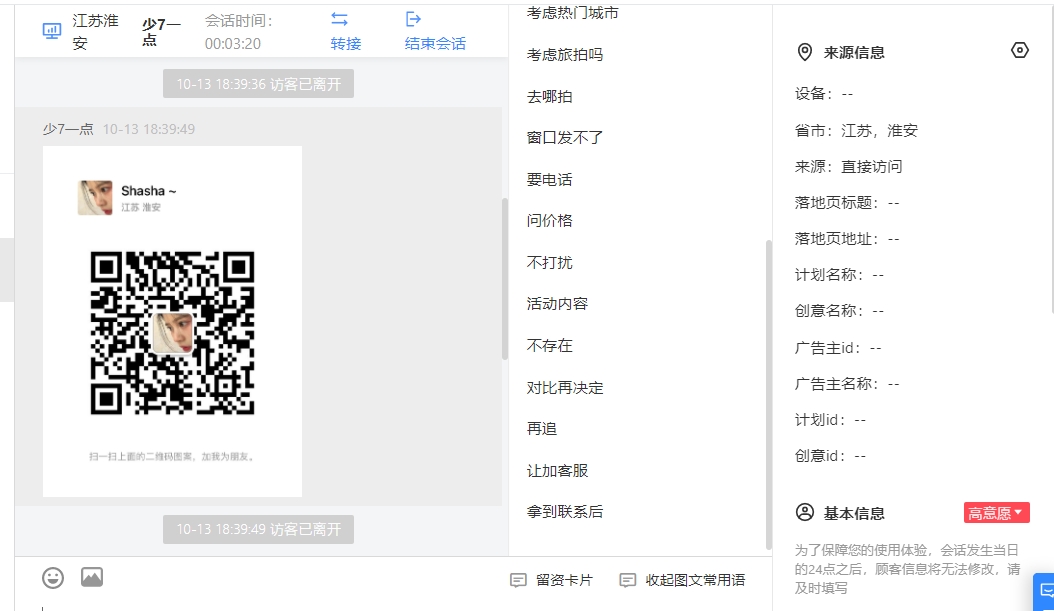Click the 广告主名称 row
The height and width of the screenshot is (611, 1054).
(x=847, y=384)
